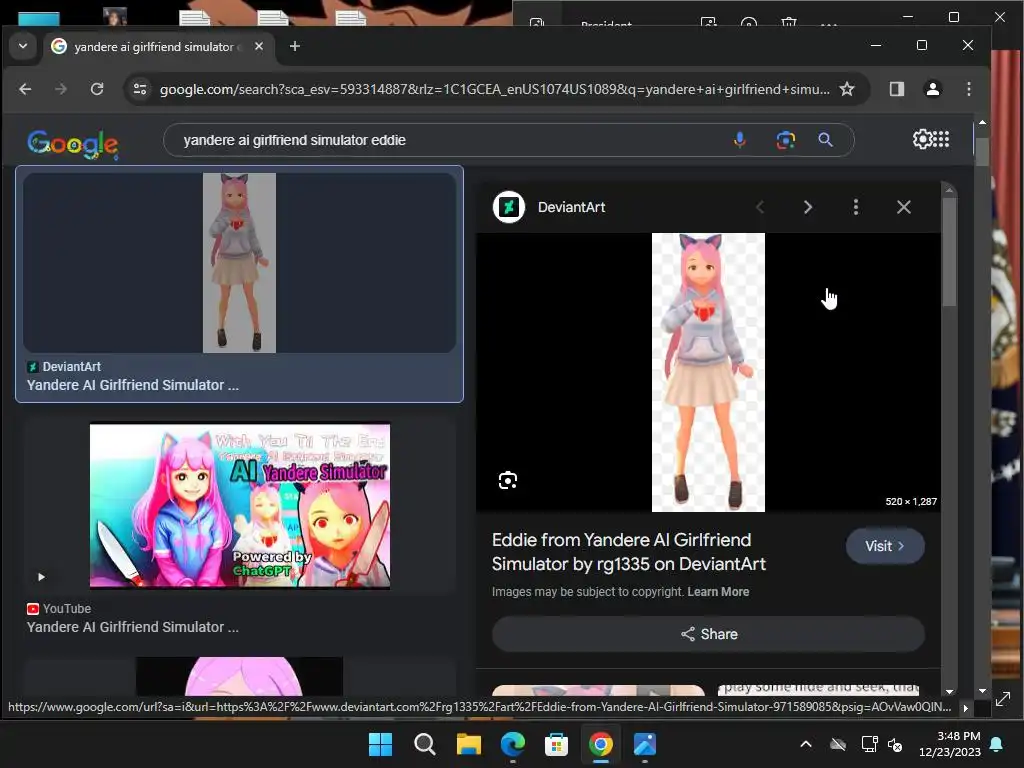
Task: Start voice search with microphone icon
Action: coord(739,140)
